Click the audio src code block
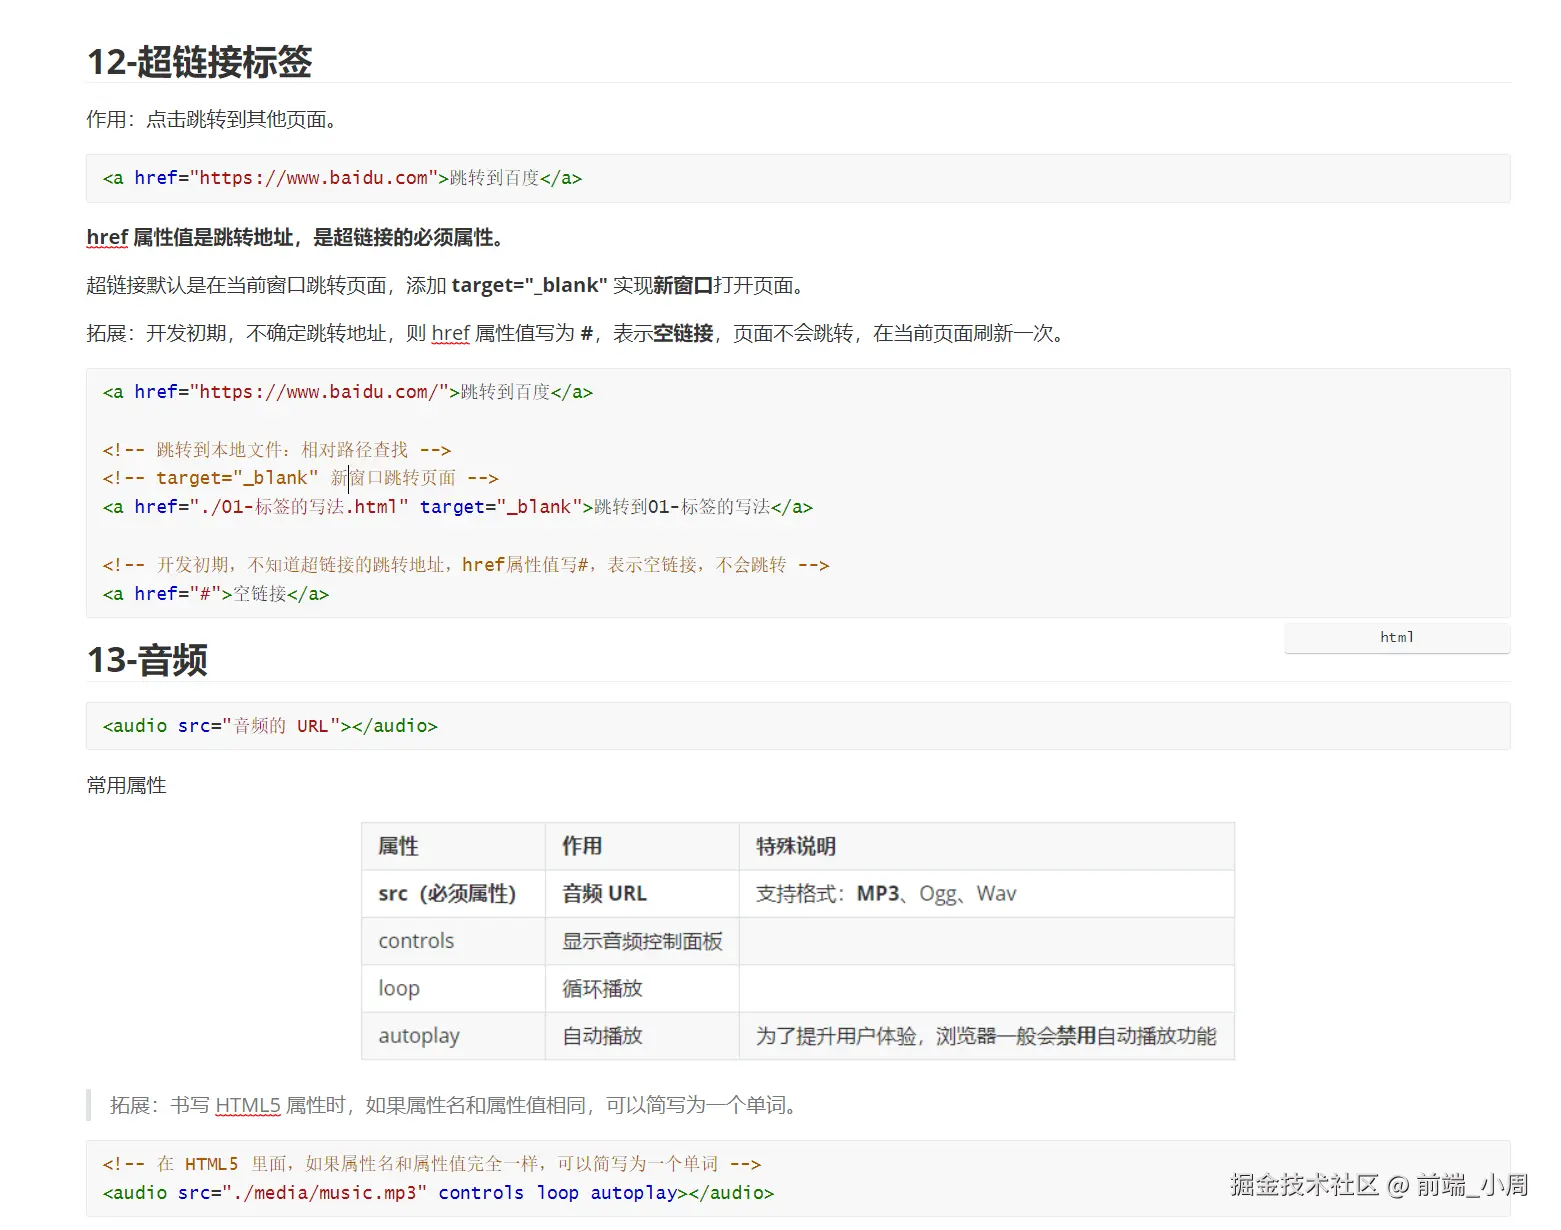Image resolution: width=1561 pixels, height=1230 pixels. [x=798, y=726]
